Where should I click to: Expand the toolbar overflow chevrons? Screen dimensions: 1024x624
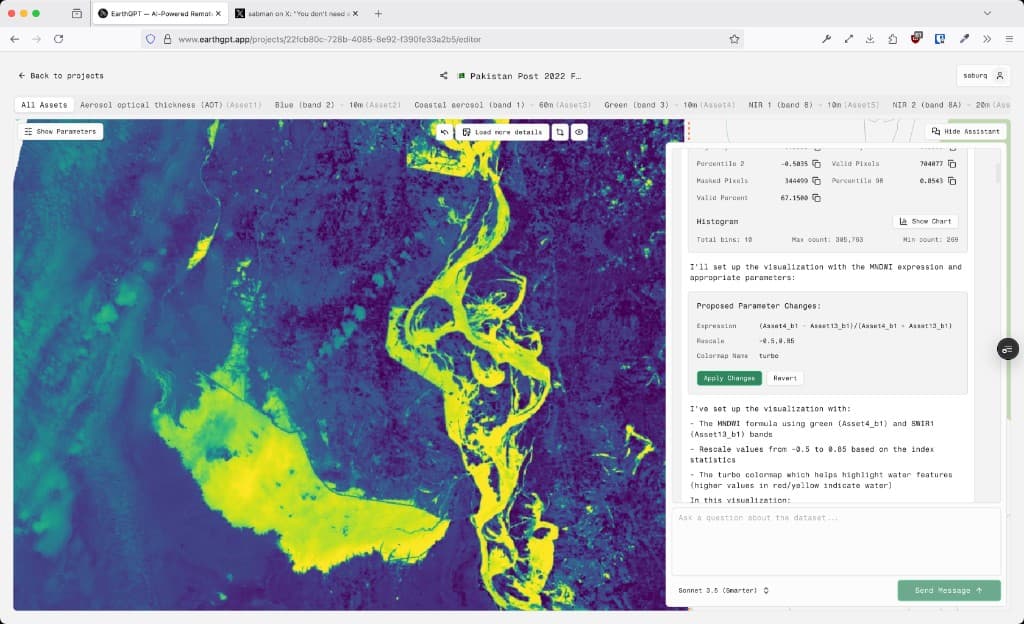coord(987,39)
